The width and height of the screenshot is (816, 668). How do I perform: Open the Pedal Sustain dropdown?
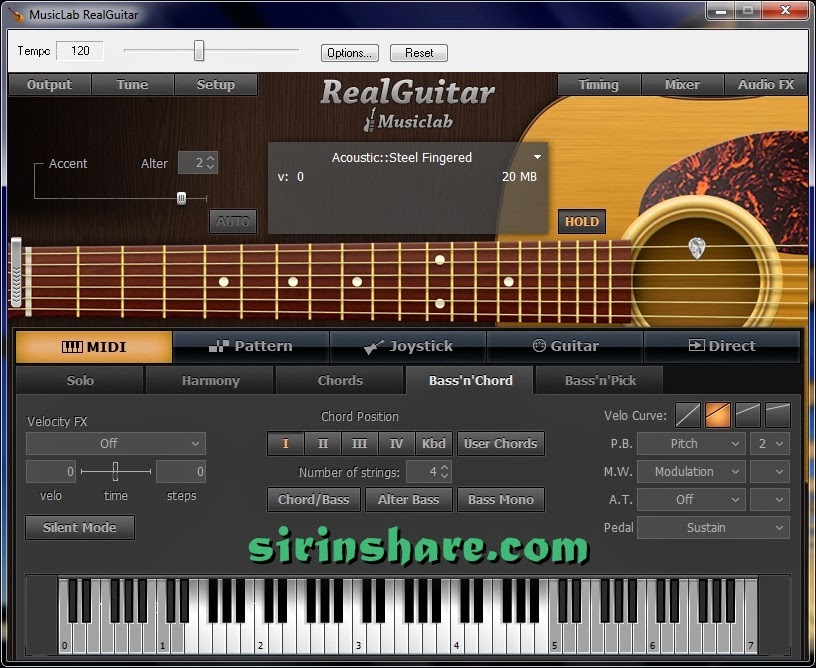pyautogui.click(x=713, y=528)
